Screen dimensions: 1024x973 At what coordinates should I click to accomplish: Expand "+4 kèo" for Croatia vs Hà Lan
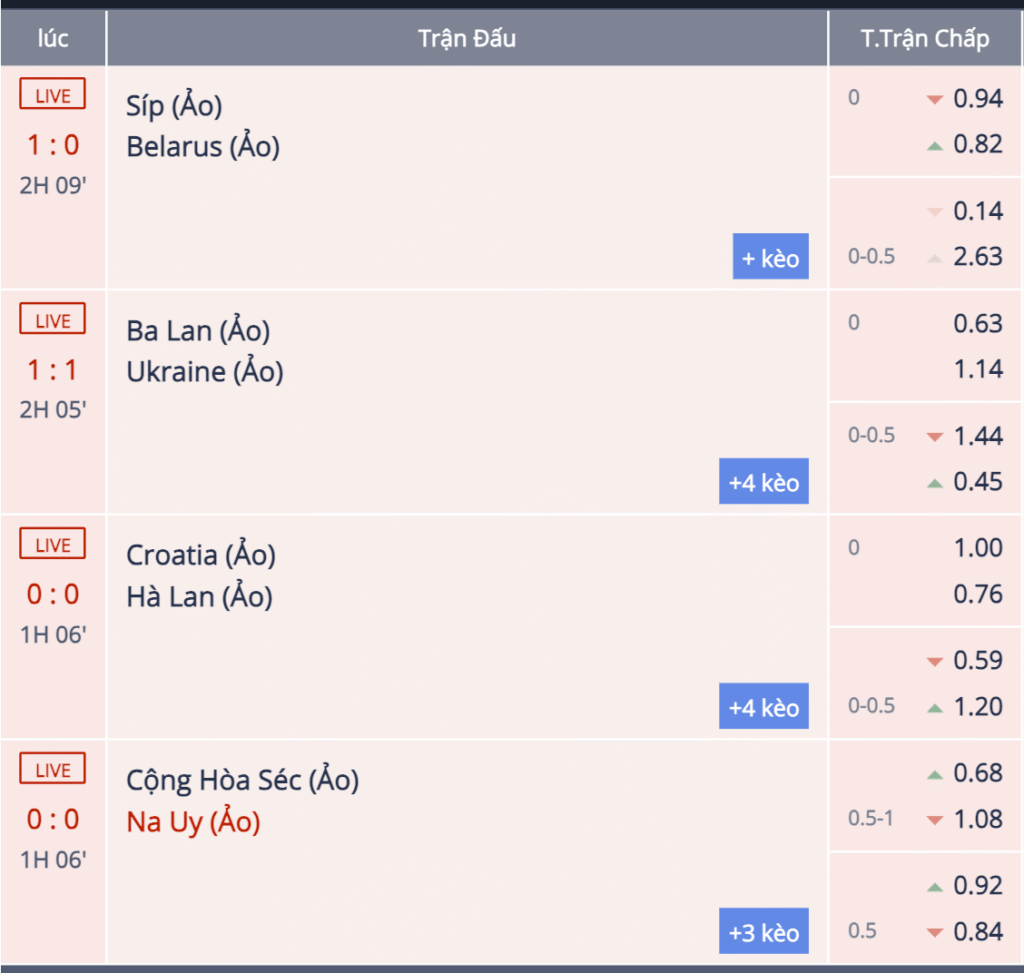click(x=764, y=708)
